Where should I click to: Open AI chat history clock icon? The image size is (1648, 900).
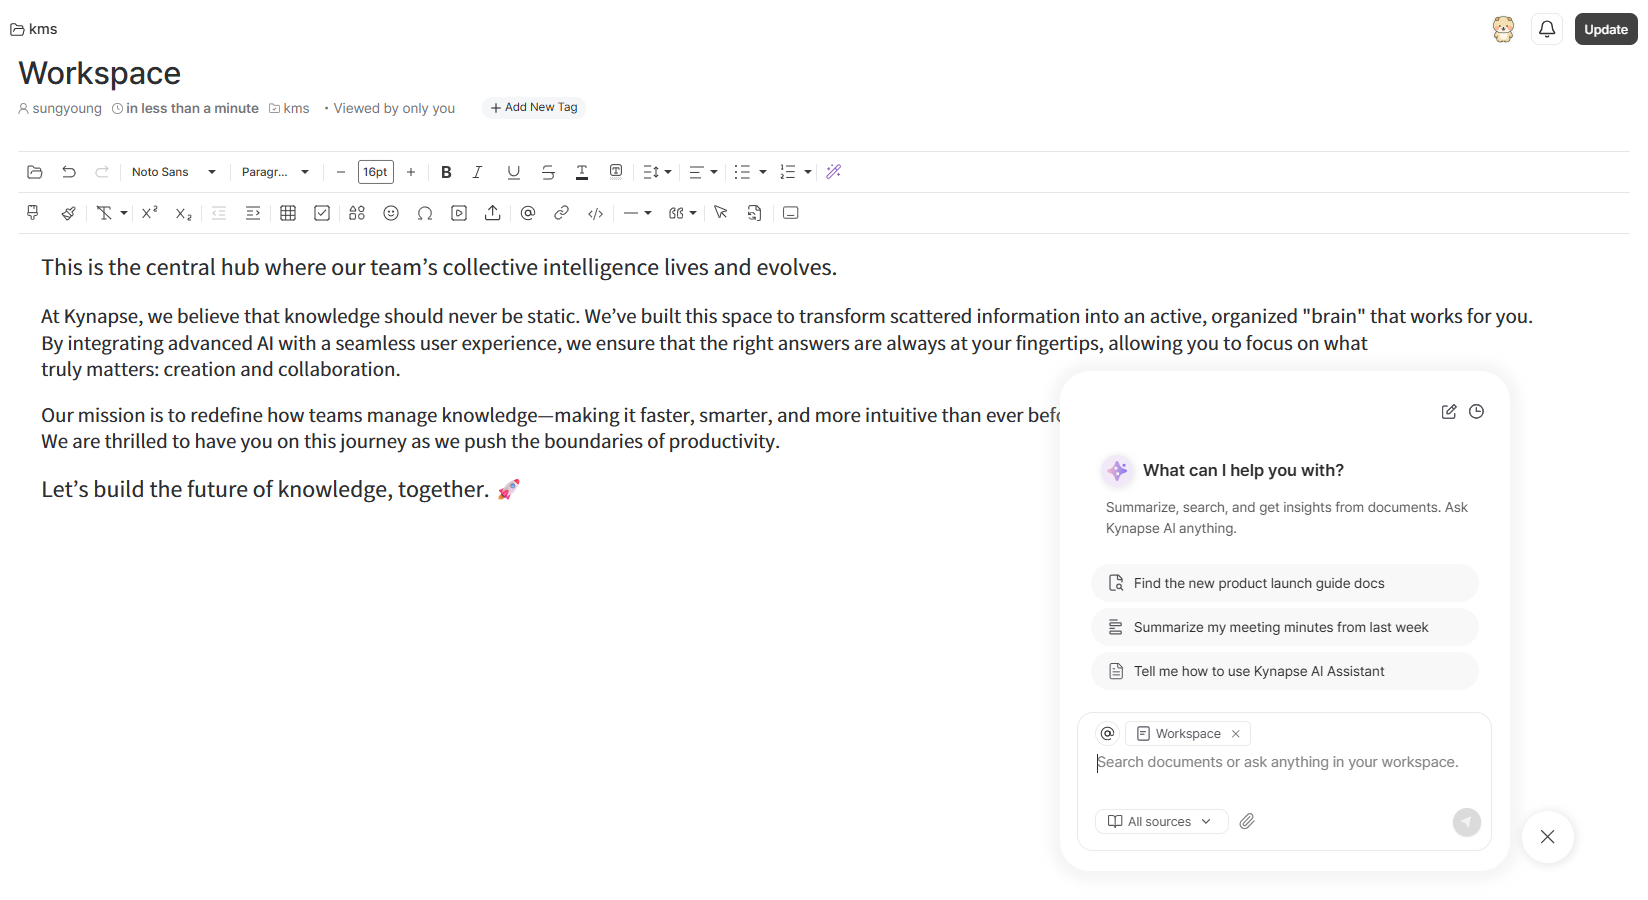click(x=1477, y=412)
